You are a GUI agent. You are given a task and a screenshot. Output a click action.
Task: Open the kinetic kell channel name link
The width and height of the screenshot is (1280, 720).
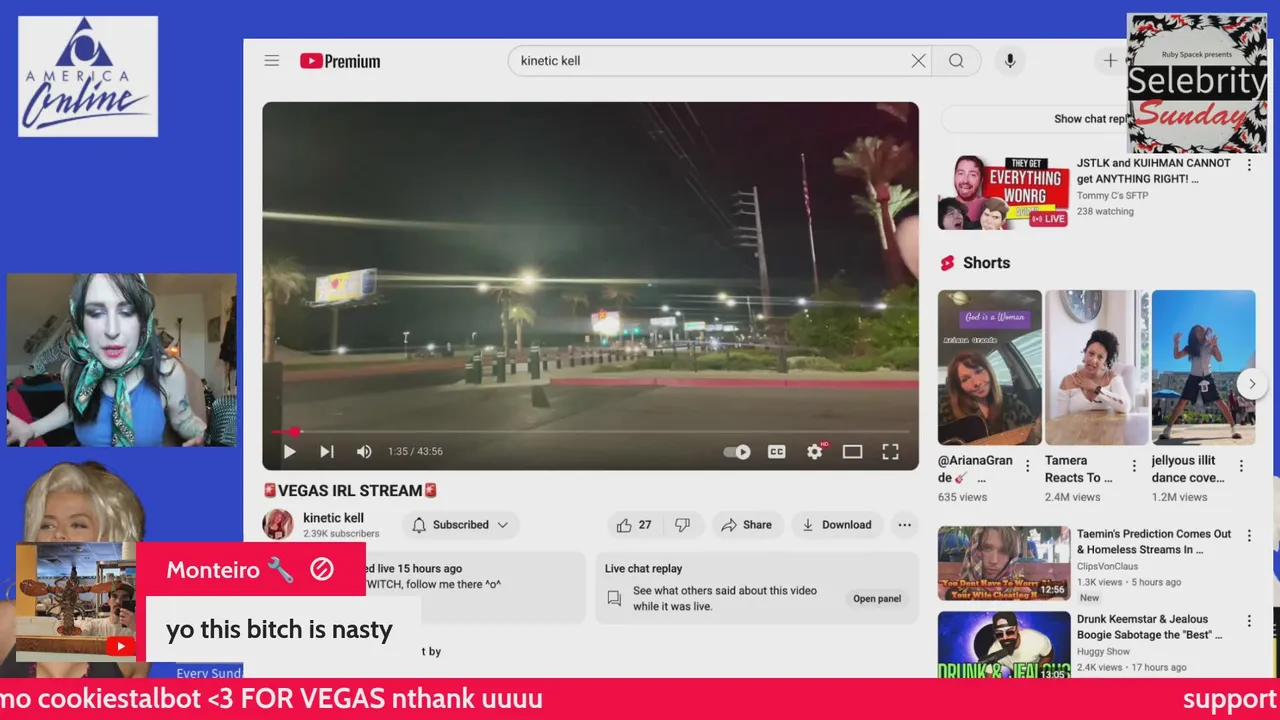click(x=333, y=518)
